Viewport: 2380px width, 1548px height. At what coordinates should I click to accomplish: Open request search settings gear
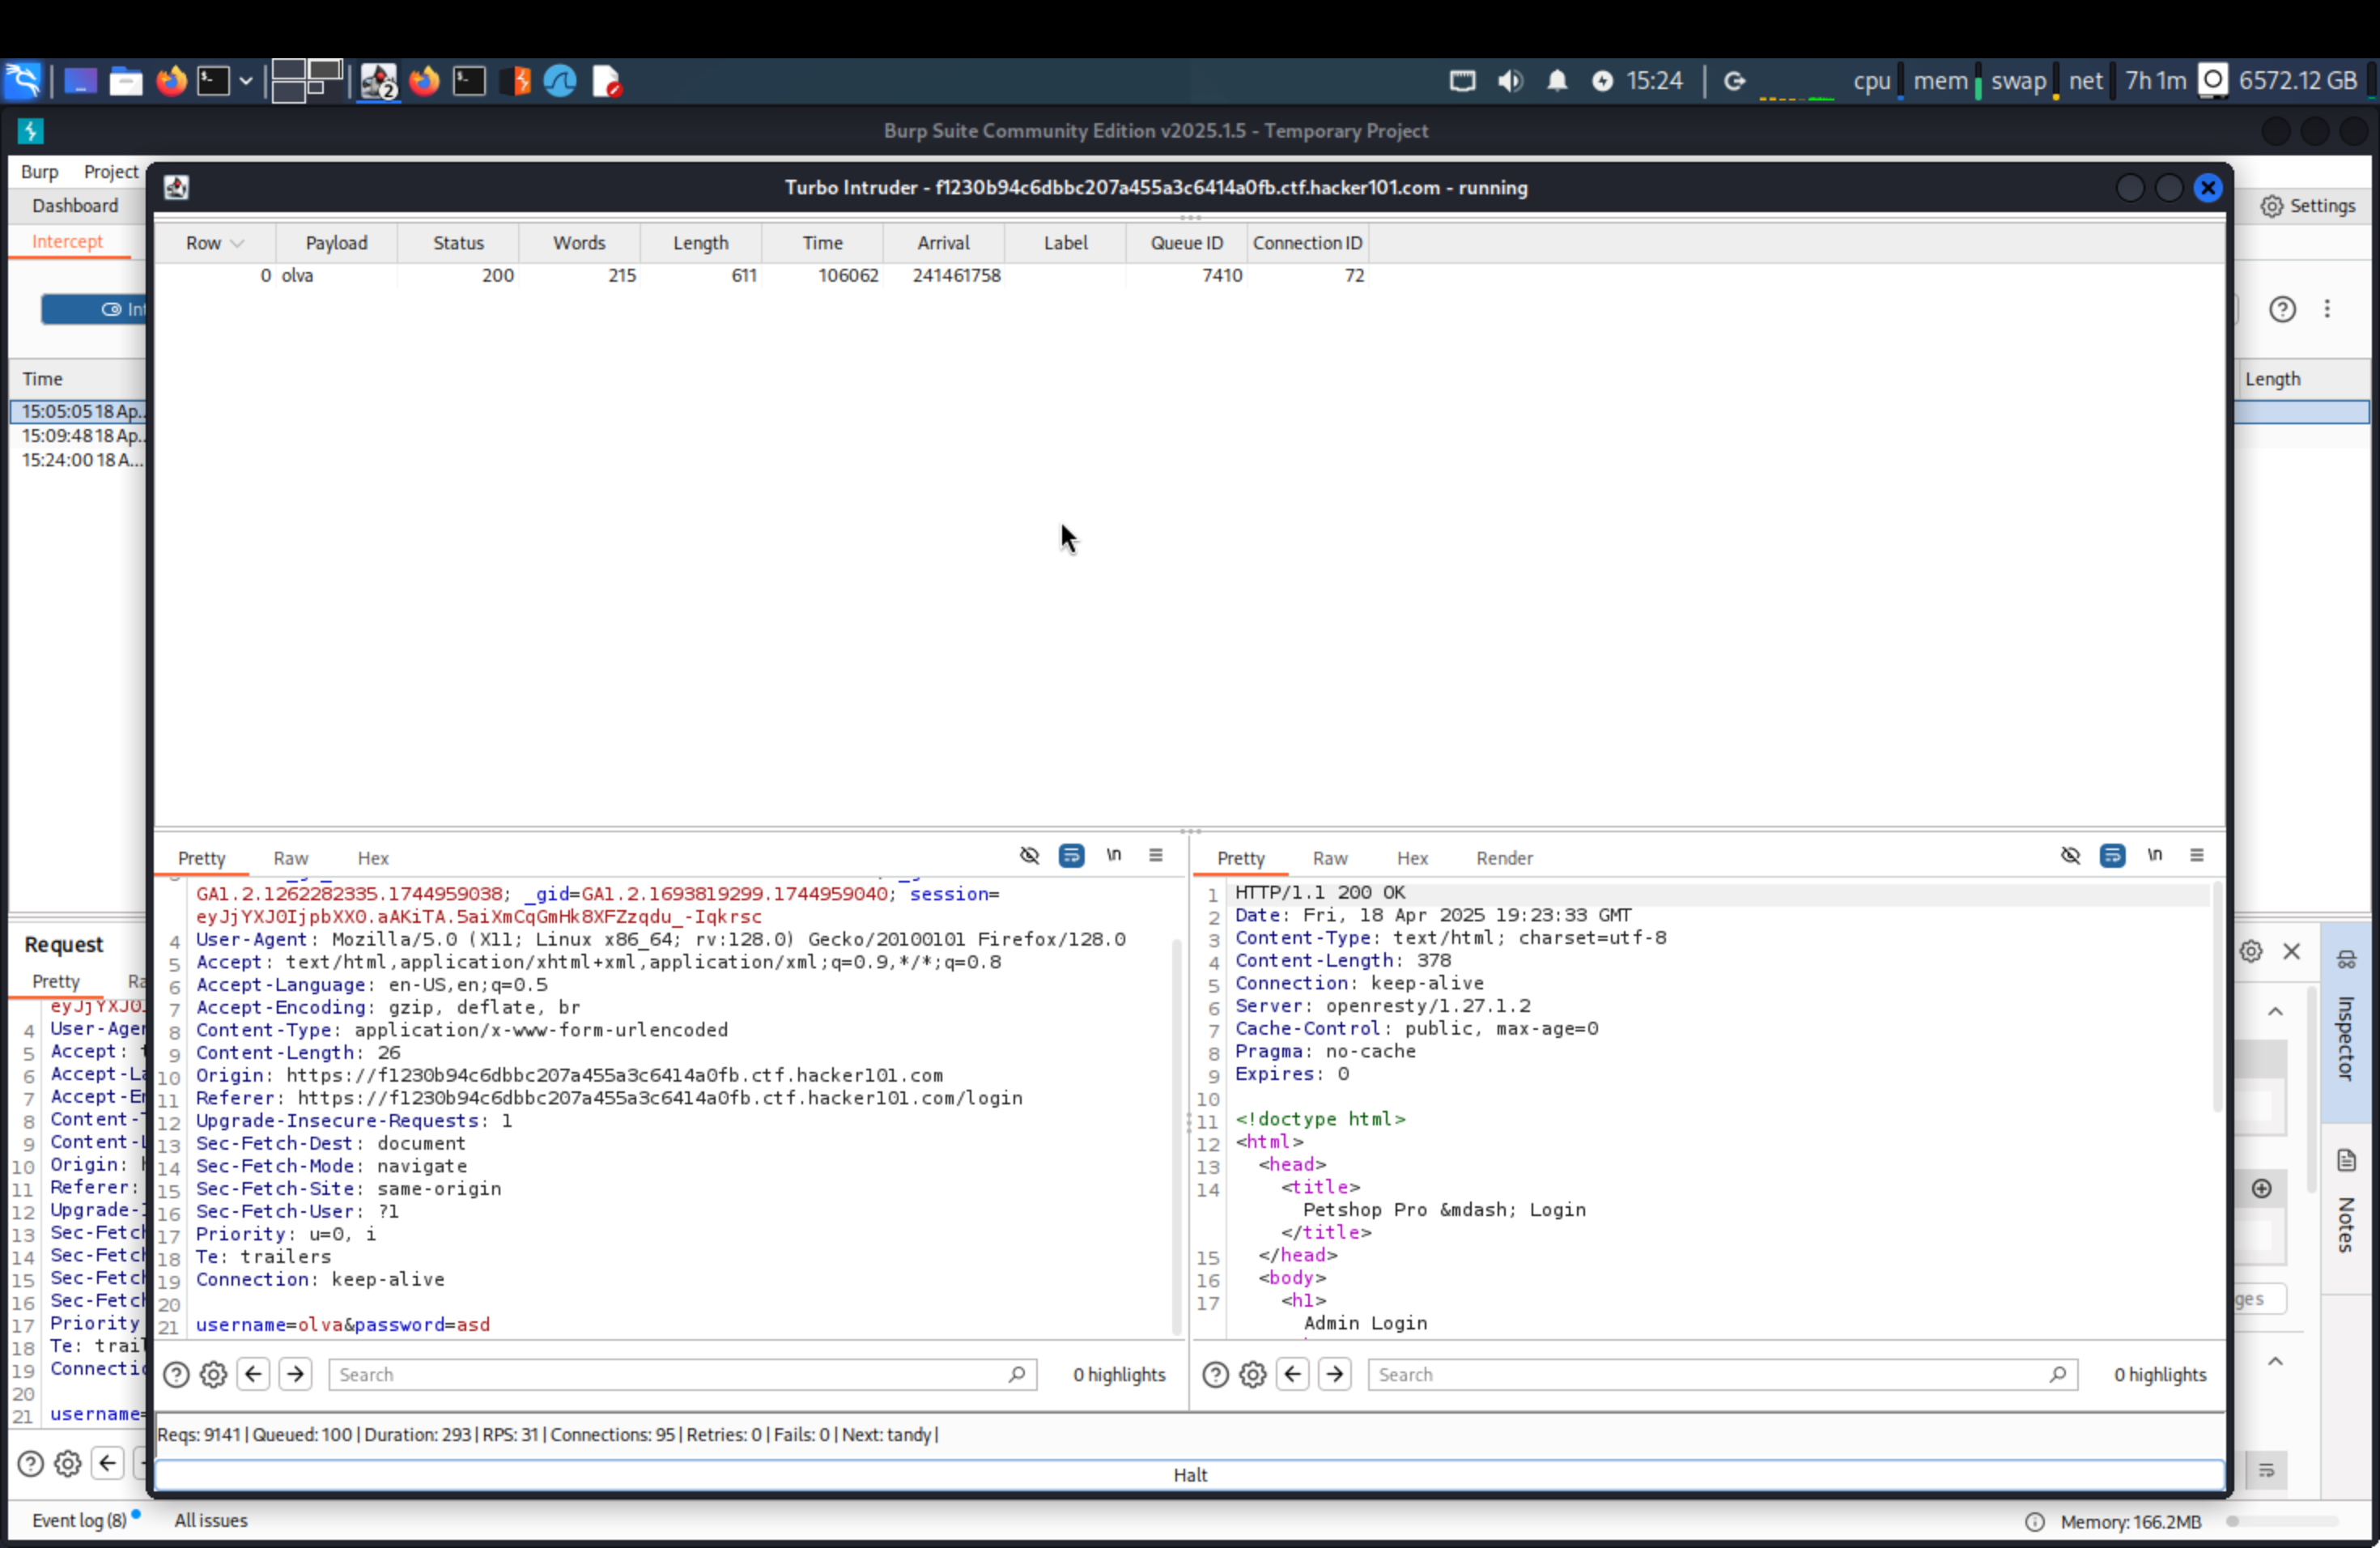213,1375
